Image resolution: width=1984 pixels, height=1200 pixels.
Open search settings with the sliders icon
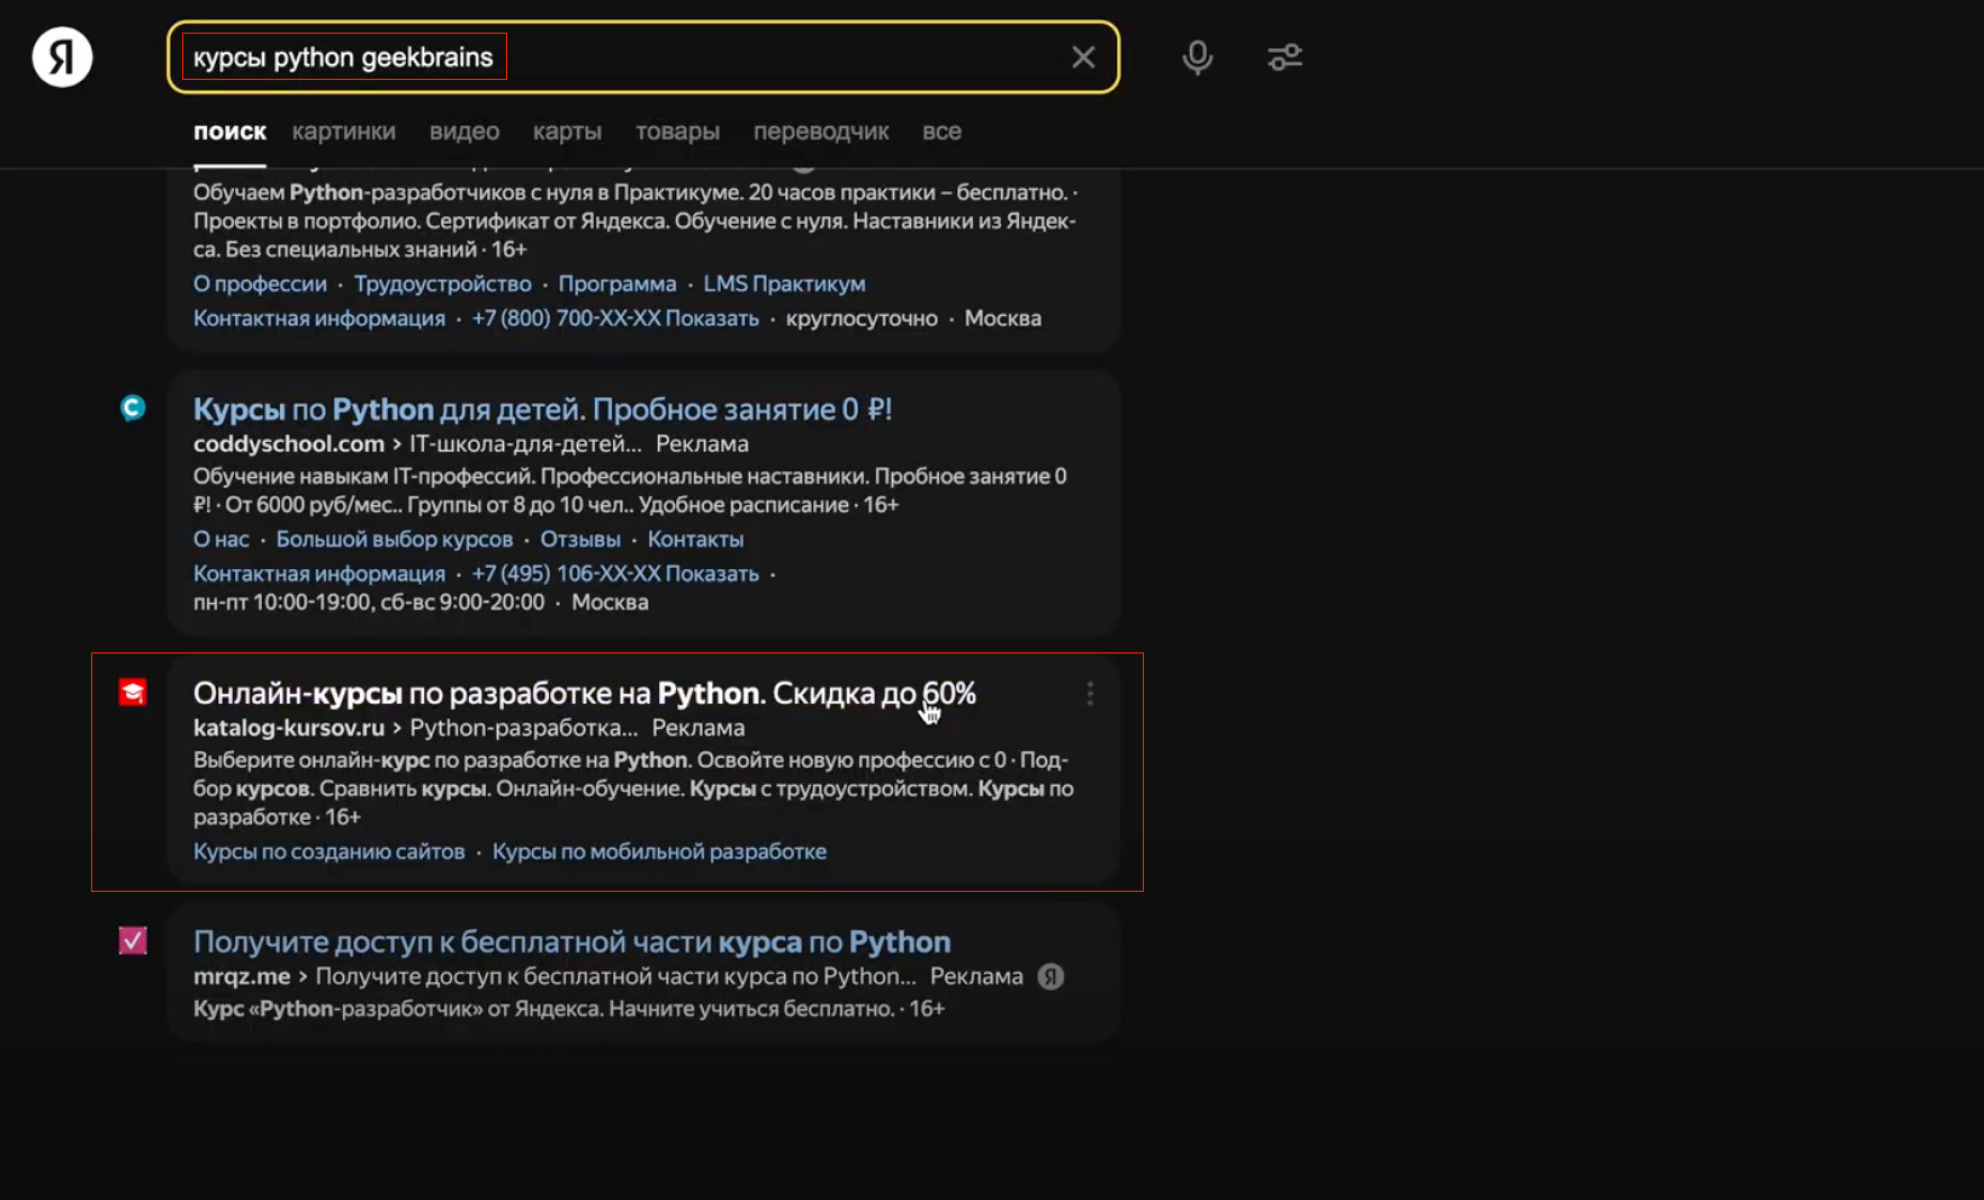pyautogui.click(x=1284, y=57)
